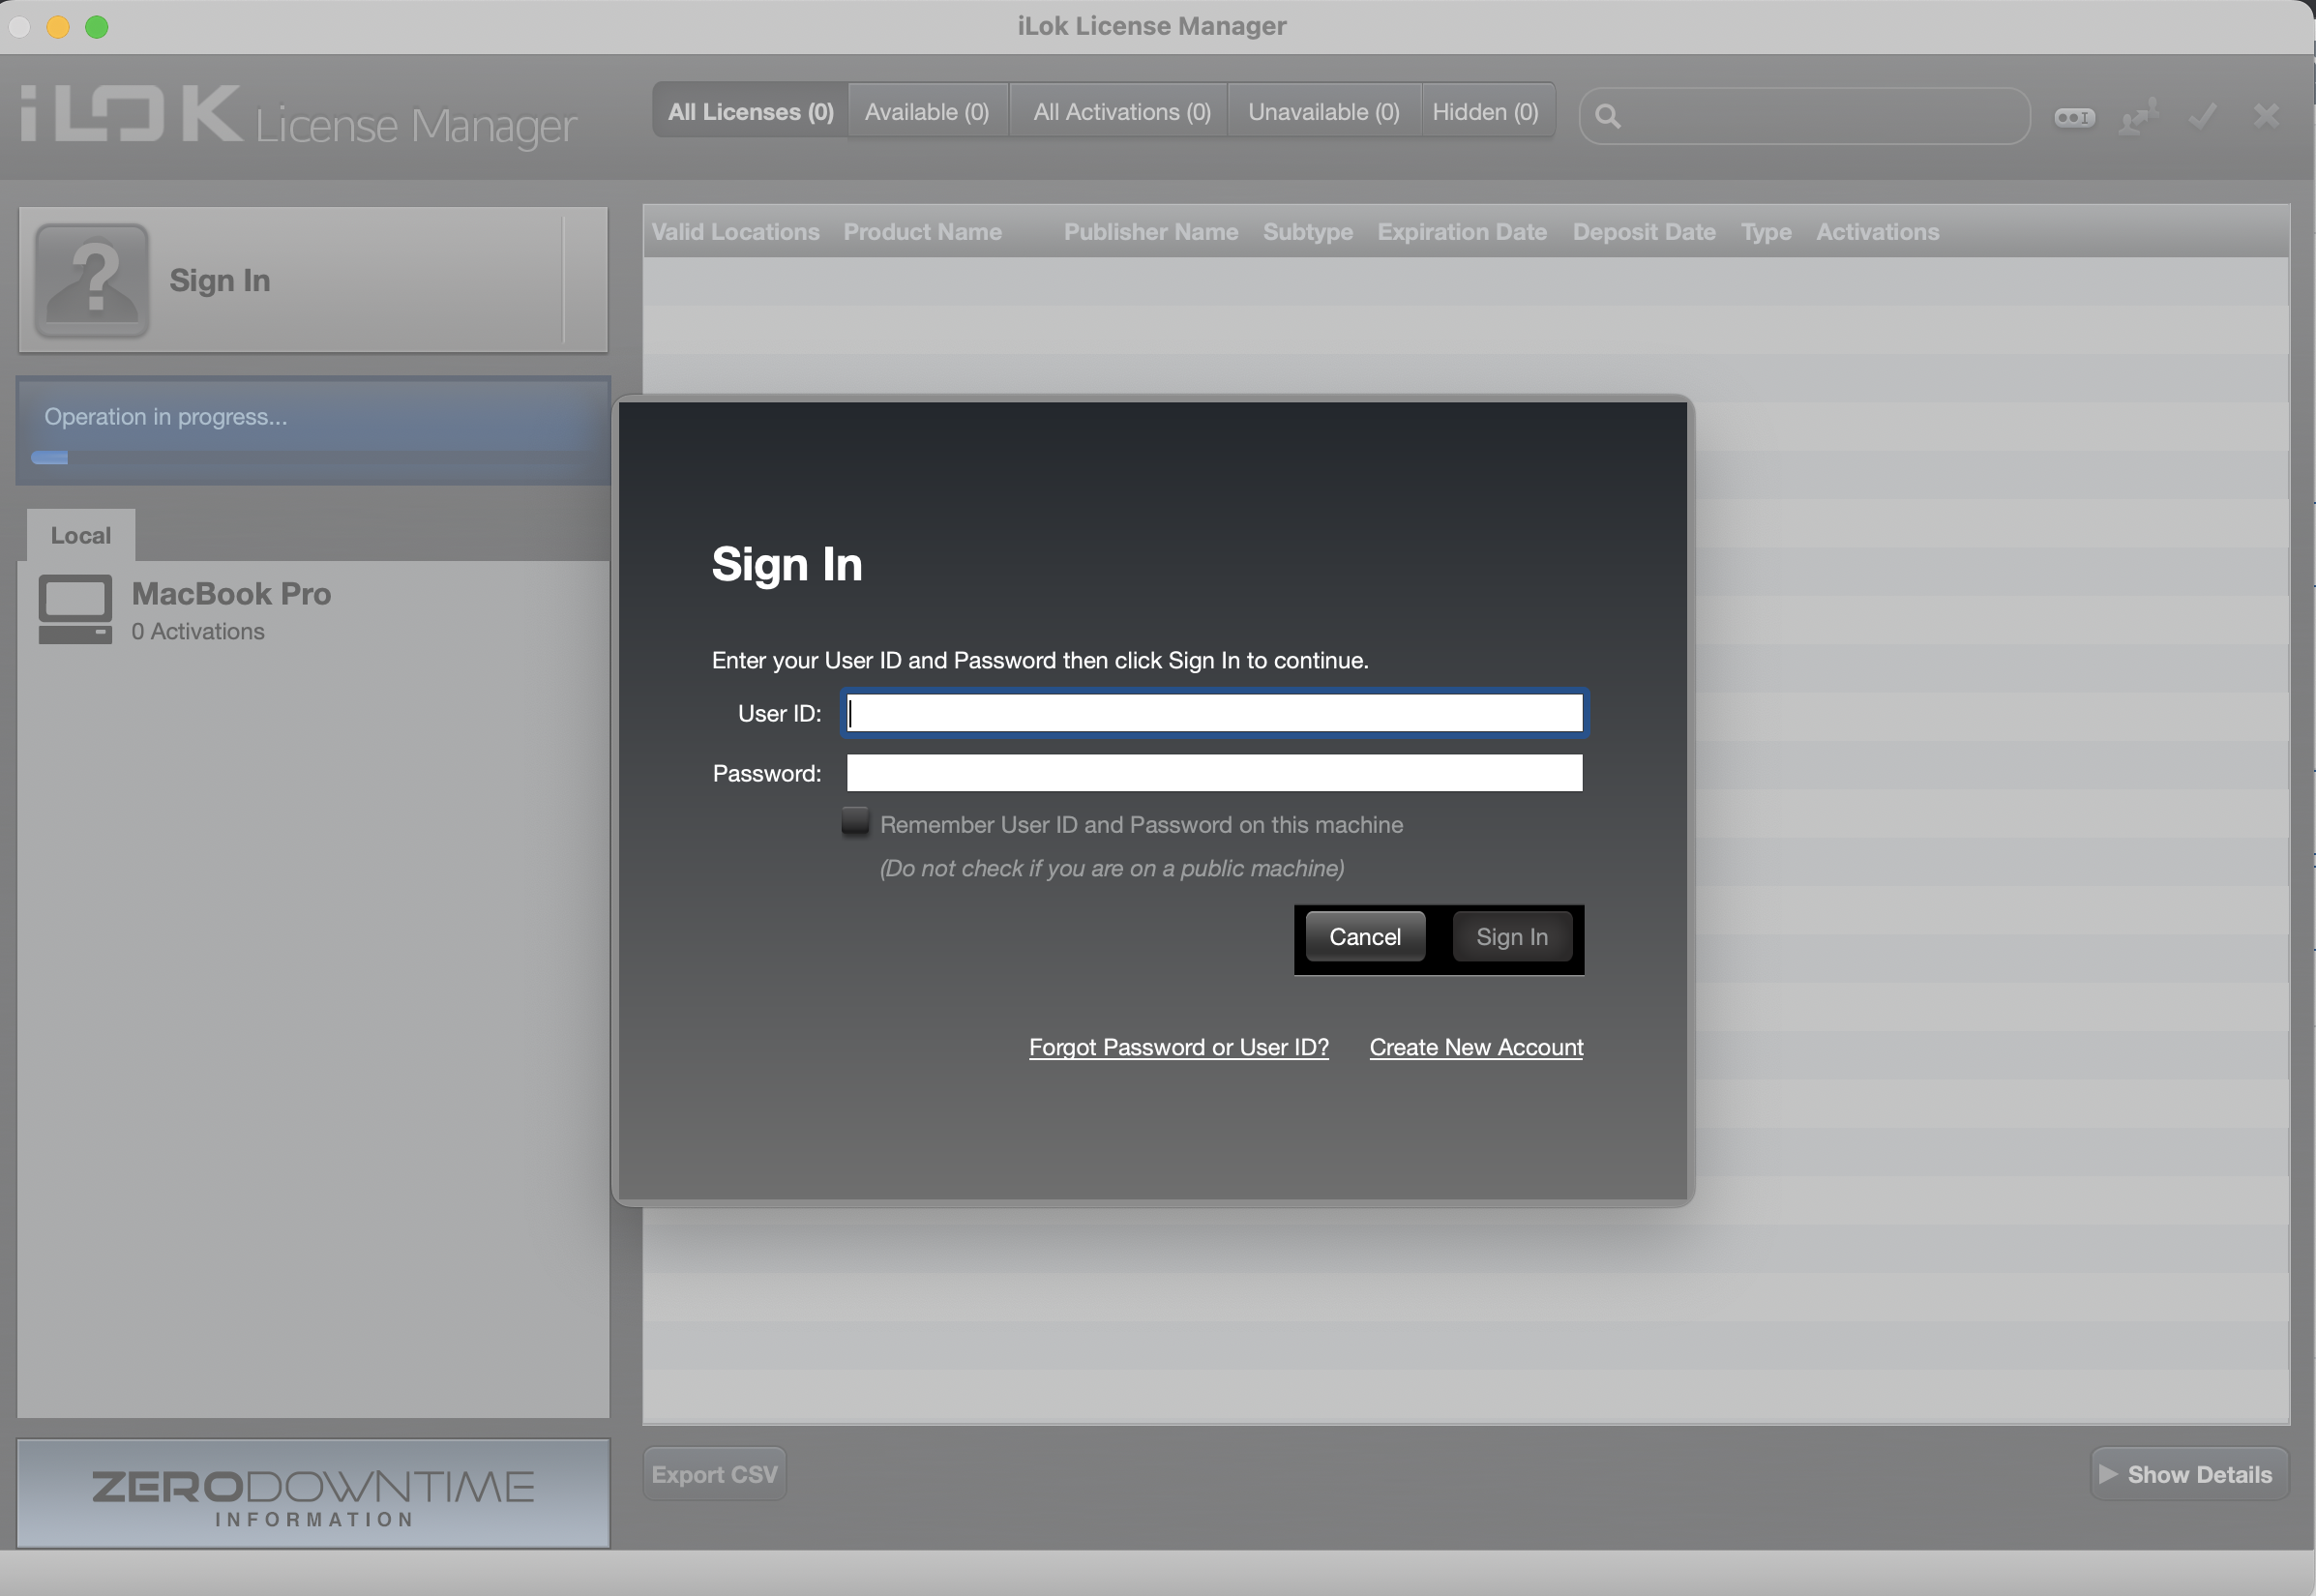Click the X deactivate icon in toolbar
Image resolution: width=2316 pixels, height=1596 pixels.
click(2266, 116)
